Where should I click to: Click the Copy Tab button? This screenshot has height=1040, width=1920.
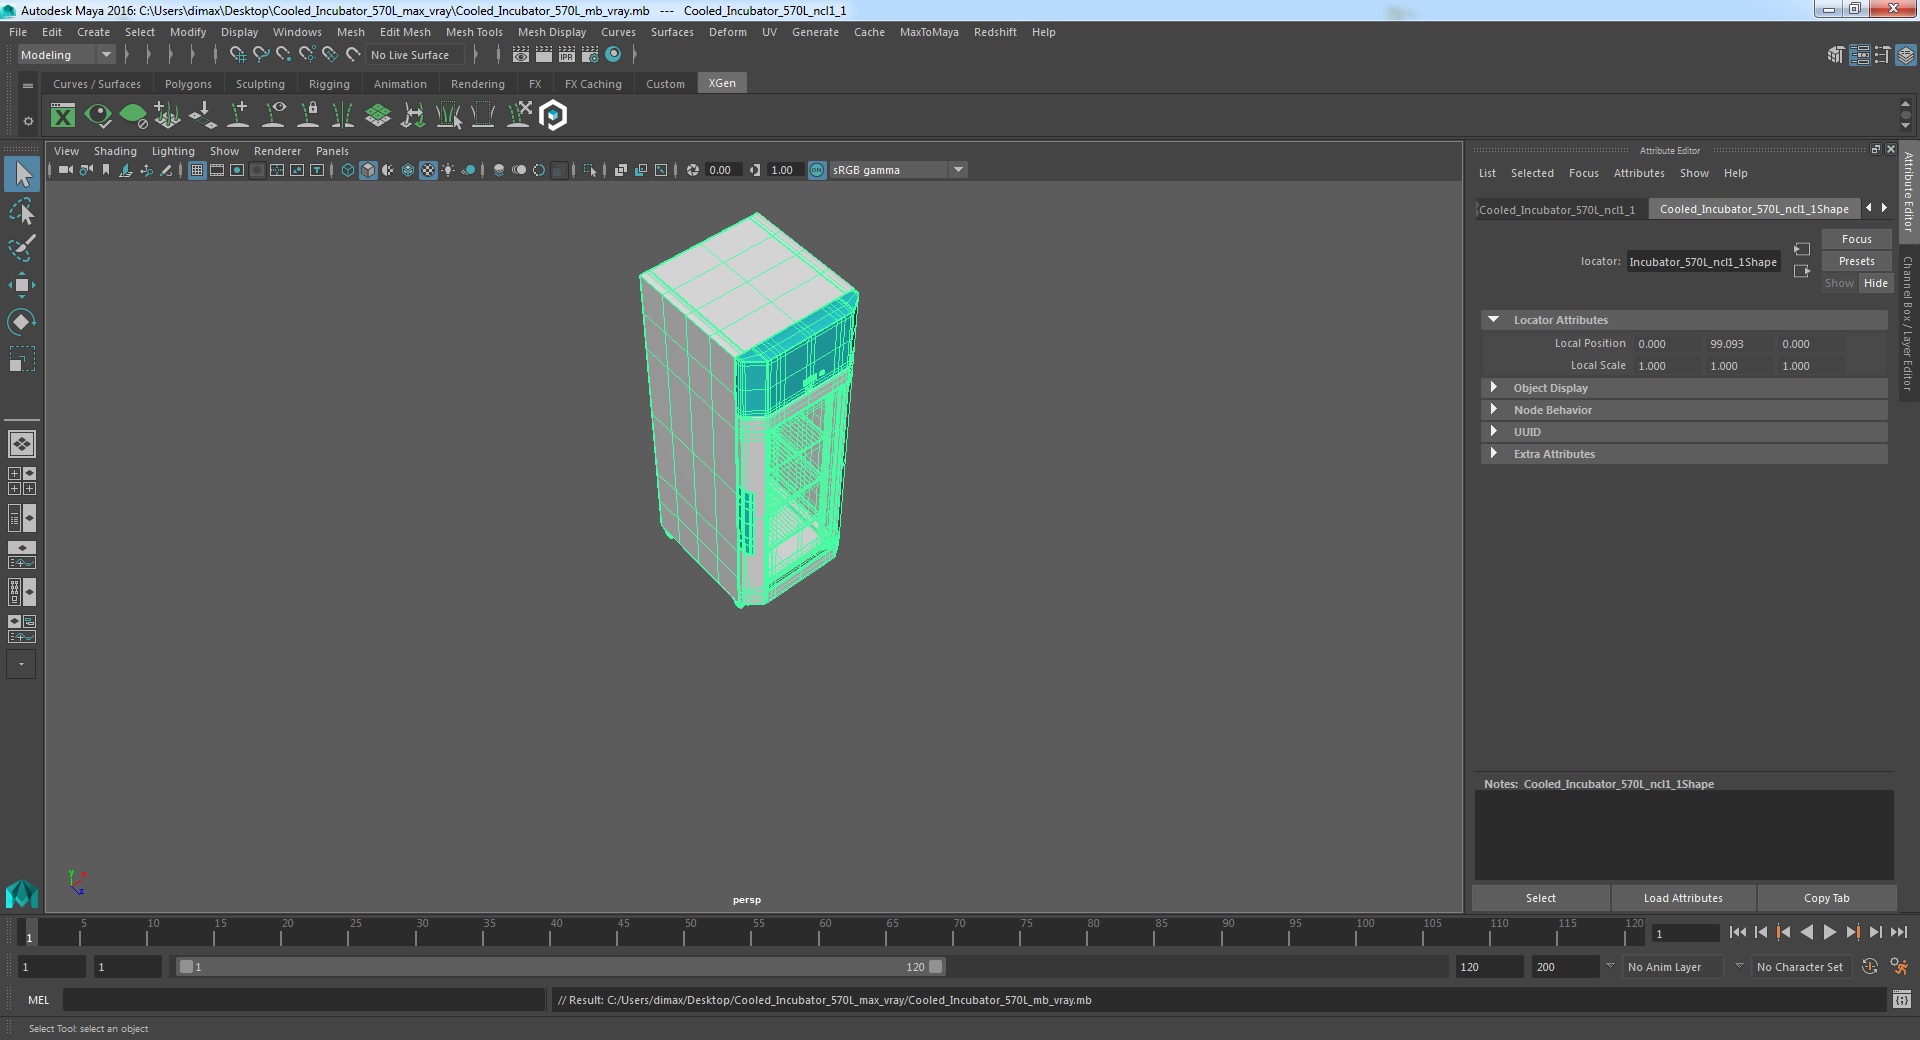1826,898
